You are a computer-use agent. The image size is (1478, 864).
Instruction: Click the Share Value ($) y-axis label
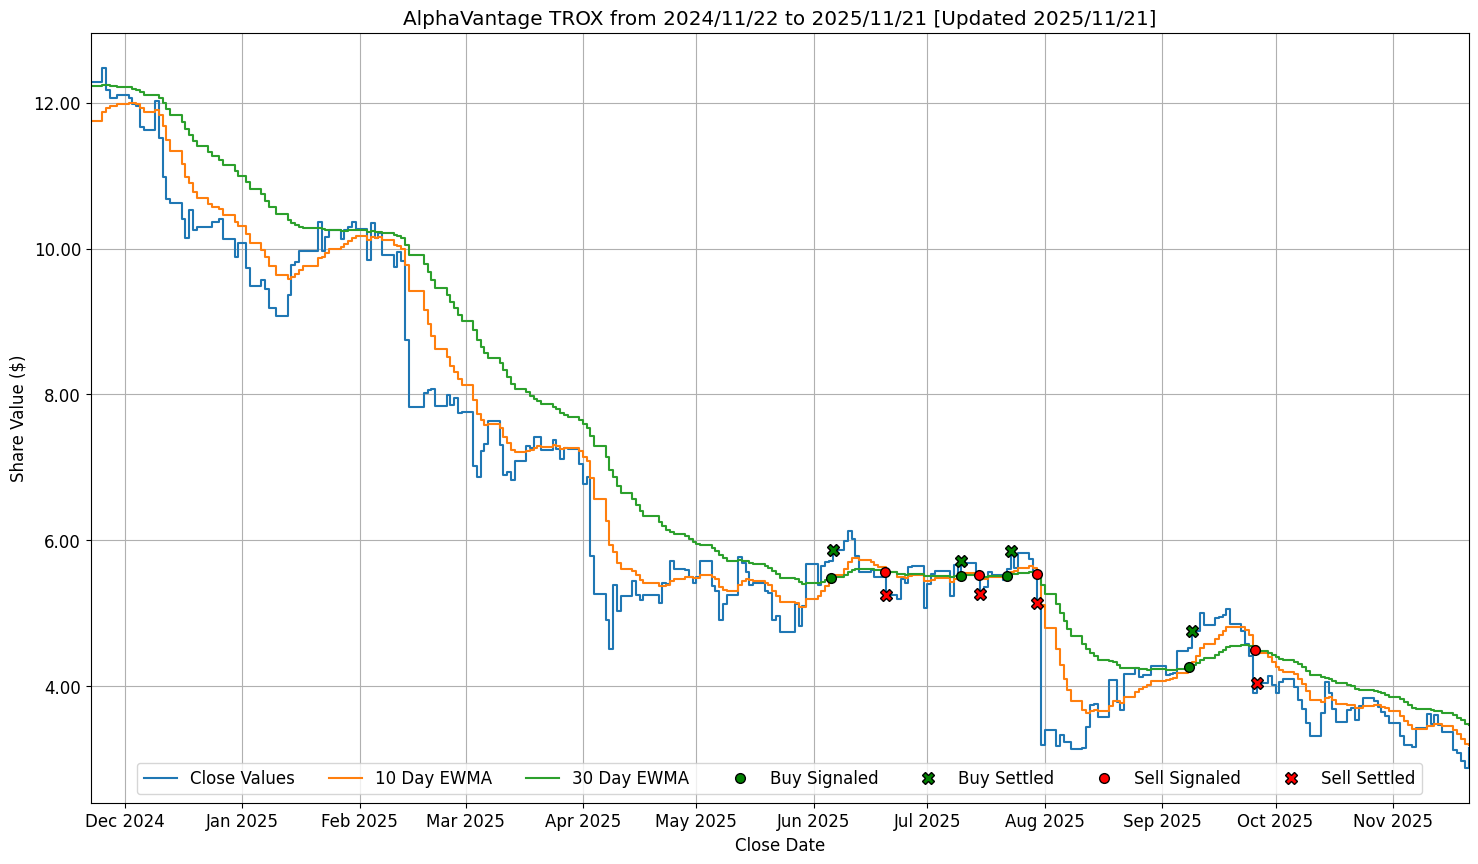pos(18,418)
